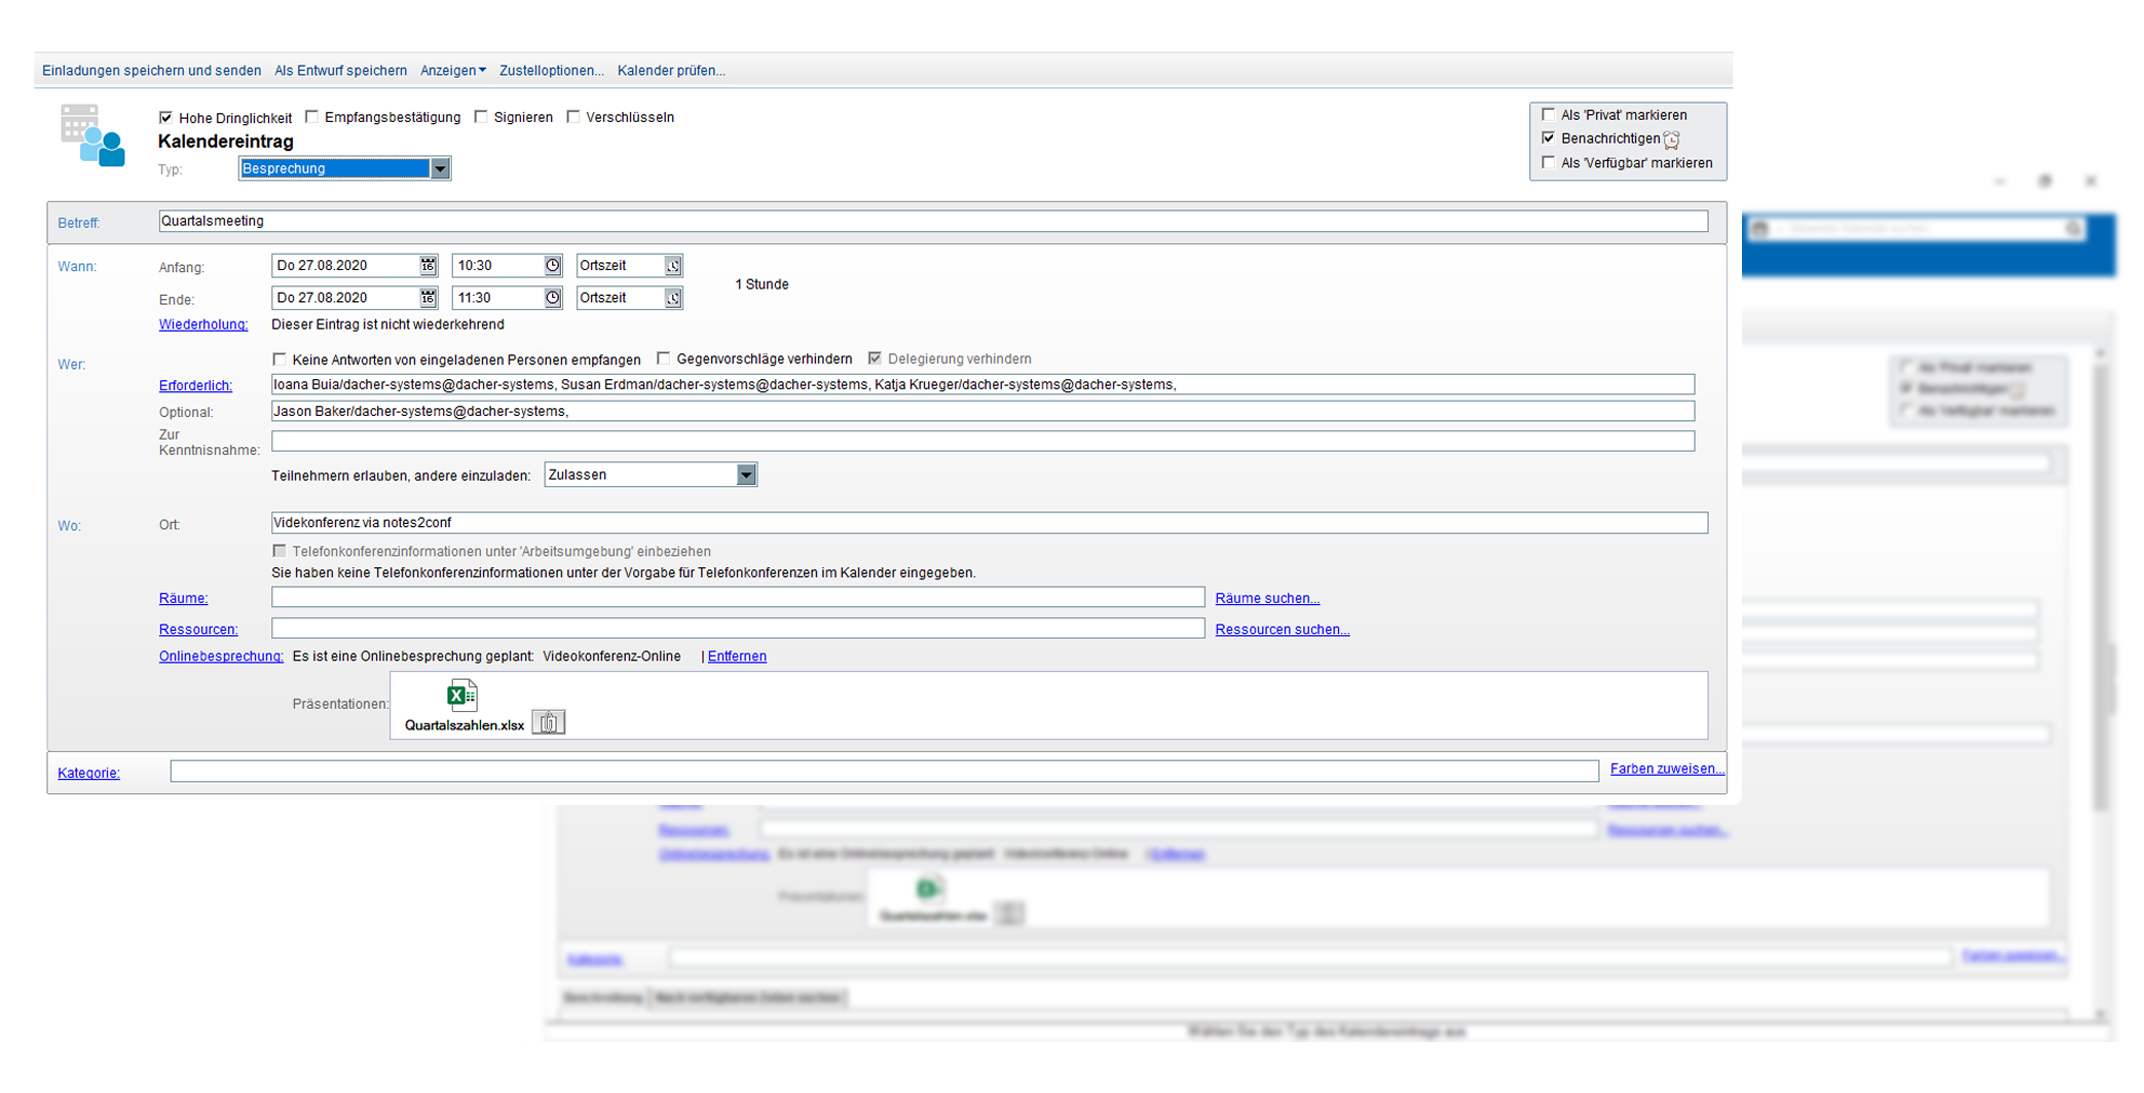The height and width of the screenshot is (1093, 2144).
Task: Open start time zone picker icon
Action: click(x=673, y=265)
